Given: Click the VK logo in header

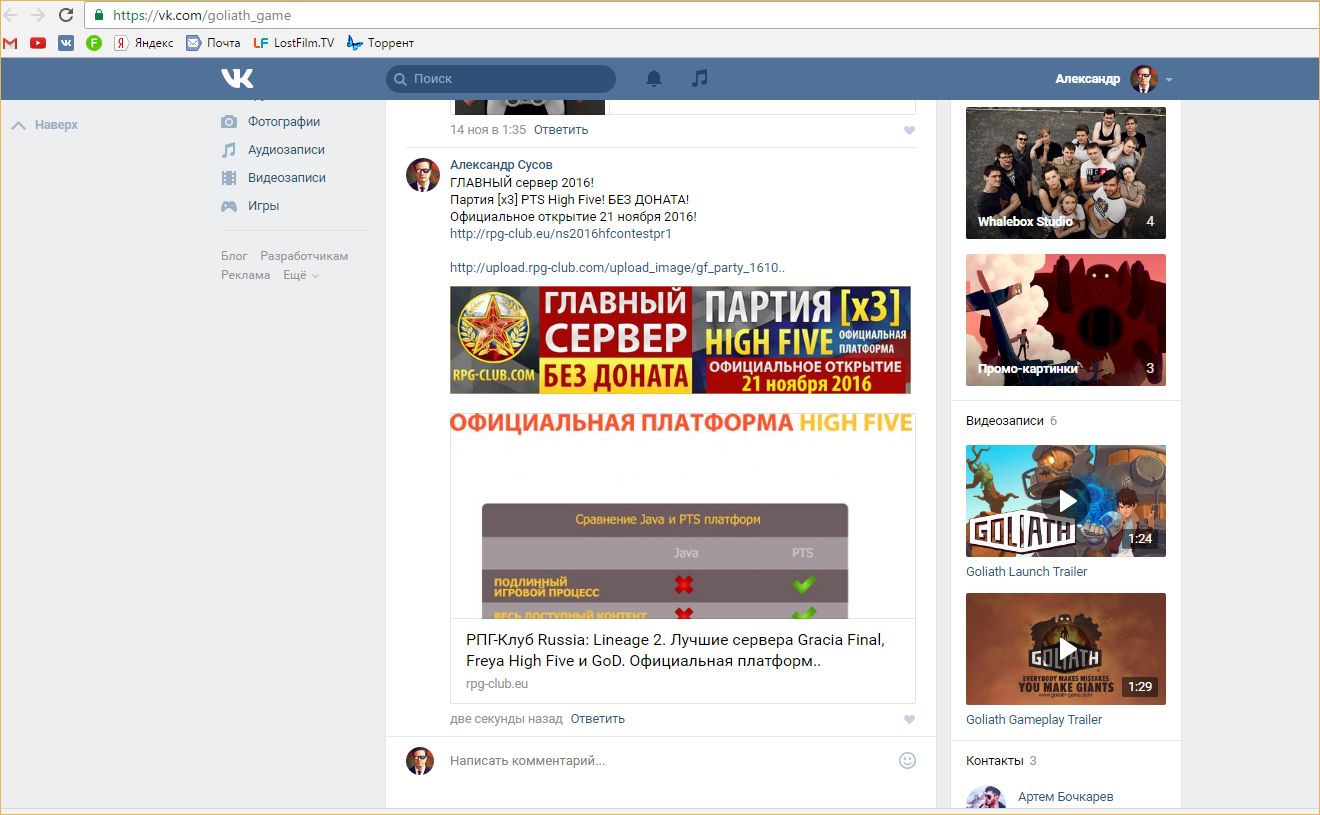Looking at the screenshot, I should pyautogui.click(x=237, y=78).
